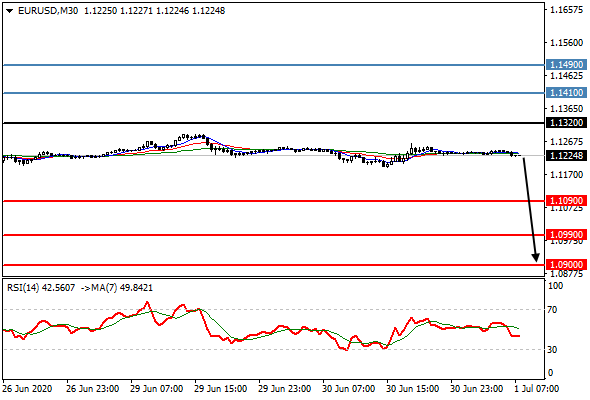
Task: Click the black downward arrow head
Action: (536, 257)
